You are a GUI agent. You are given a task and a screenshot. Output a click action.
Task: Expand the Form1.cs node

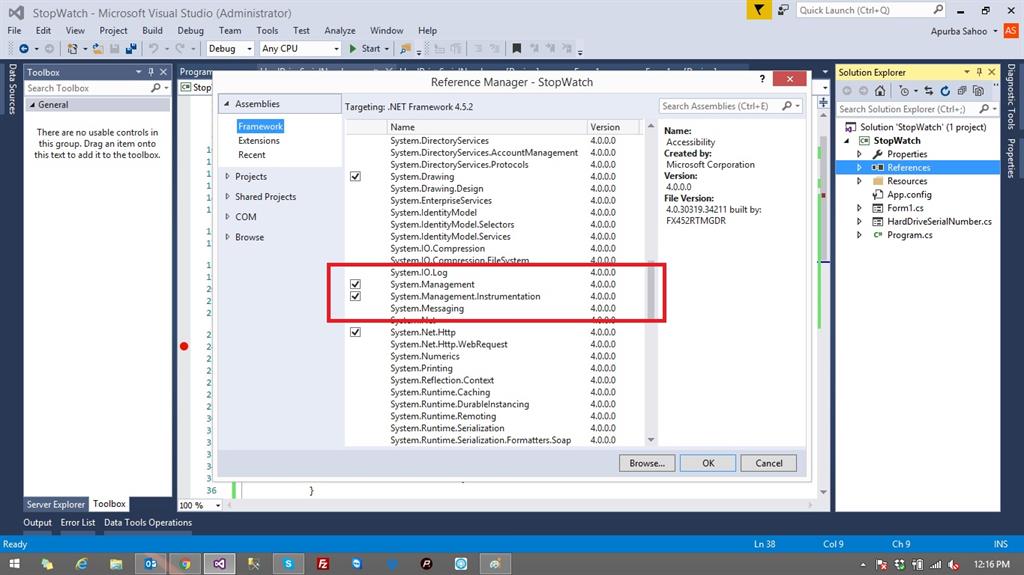pos(859,208)
